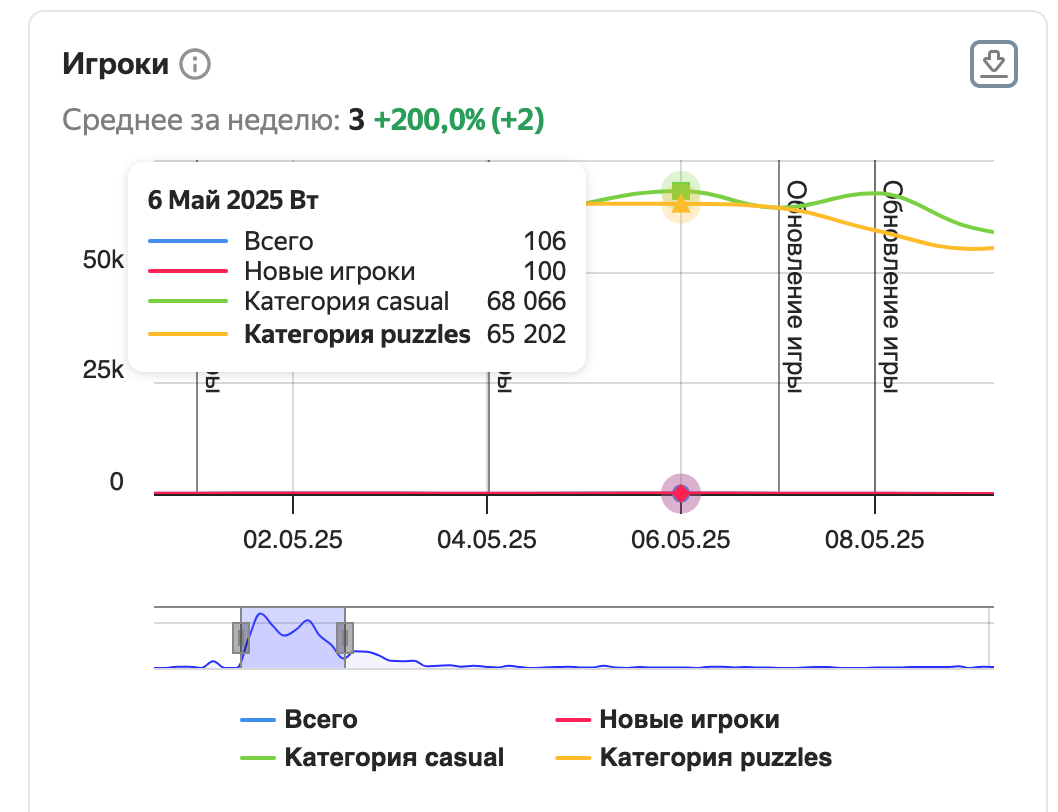Download the chart data with the export icon
Screen dimensions: 1058x812
click(x=994, y=65)
